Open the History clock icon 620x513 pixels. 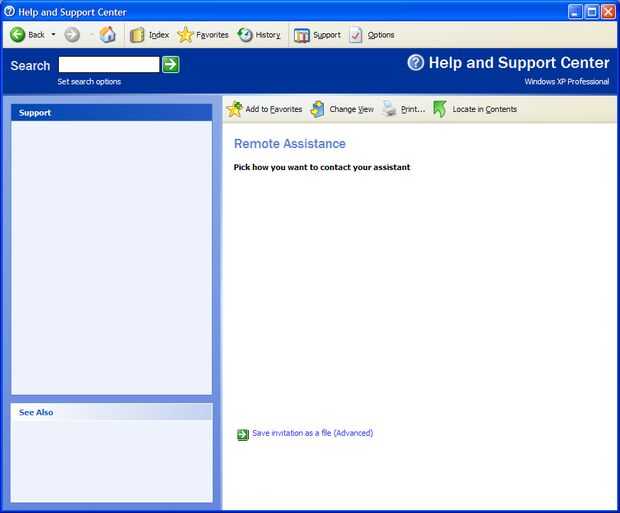click(245, 35)
